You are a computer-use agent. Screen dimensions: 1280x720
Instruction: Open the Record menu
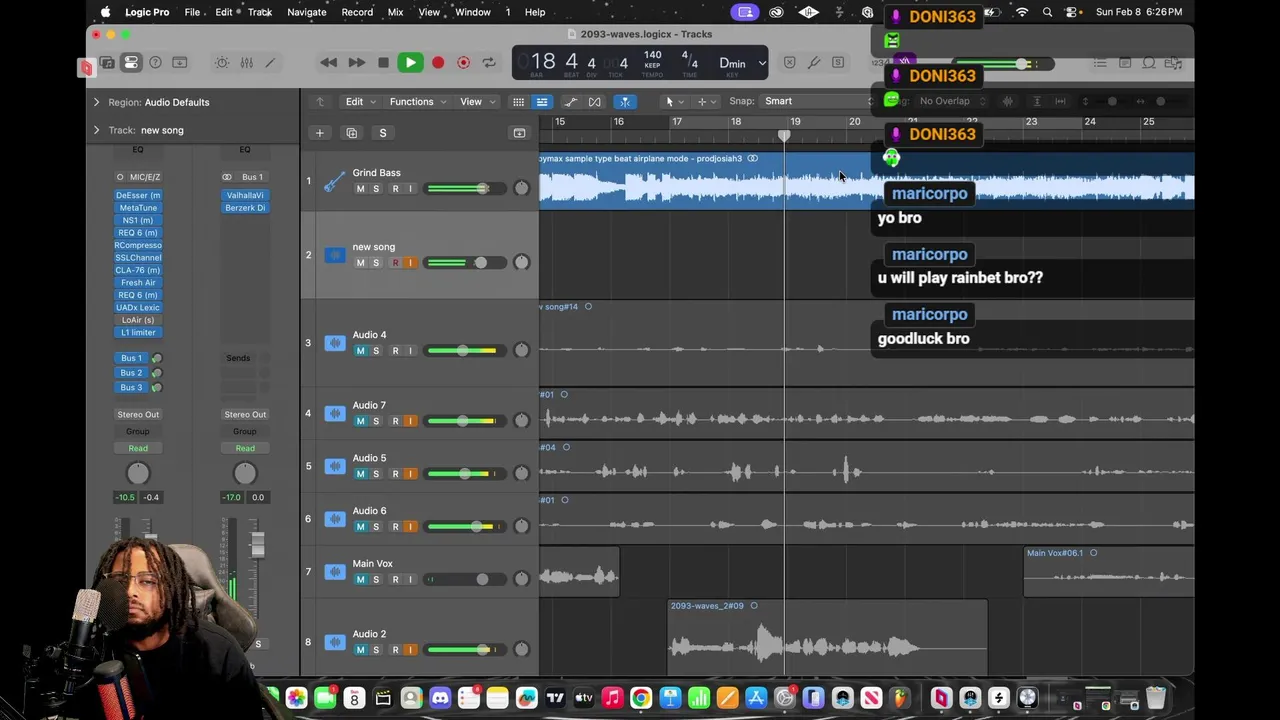pyautogui.click(x=357, y=12)
